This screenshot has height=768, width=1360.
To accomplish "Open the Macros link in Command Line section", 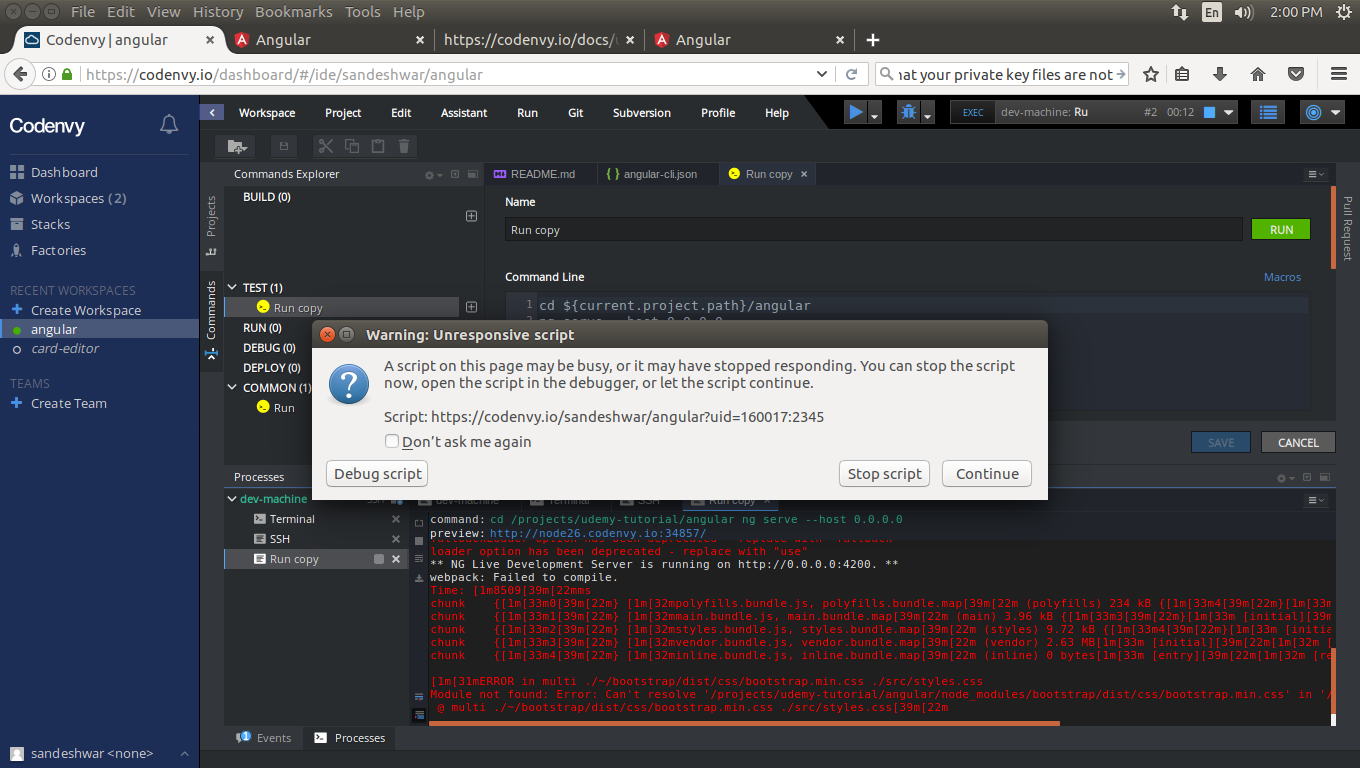I will (x=1282, y=277).
